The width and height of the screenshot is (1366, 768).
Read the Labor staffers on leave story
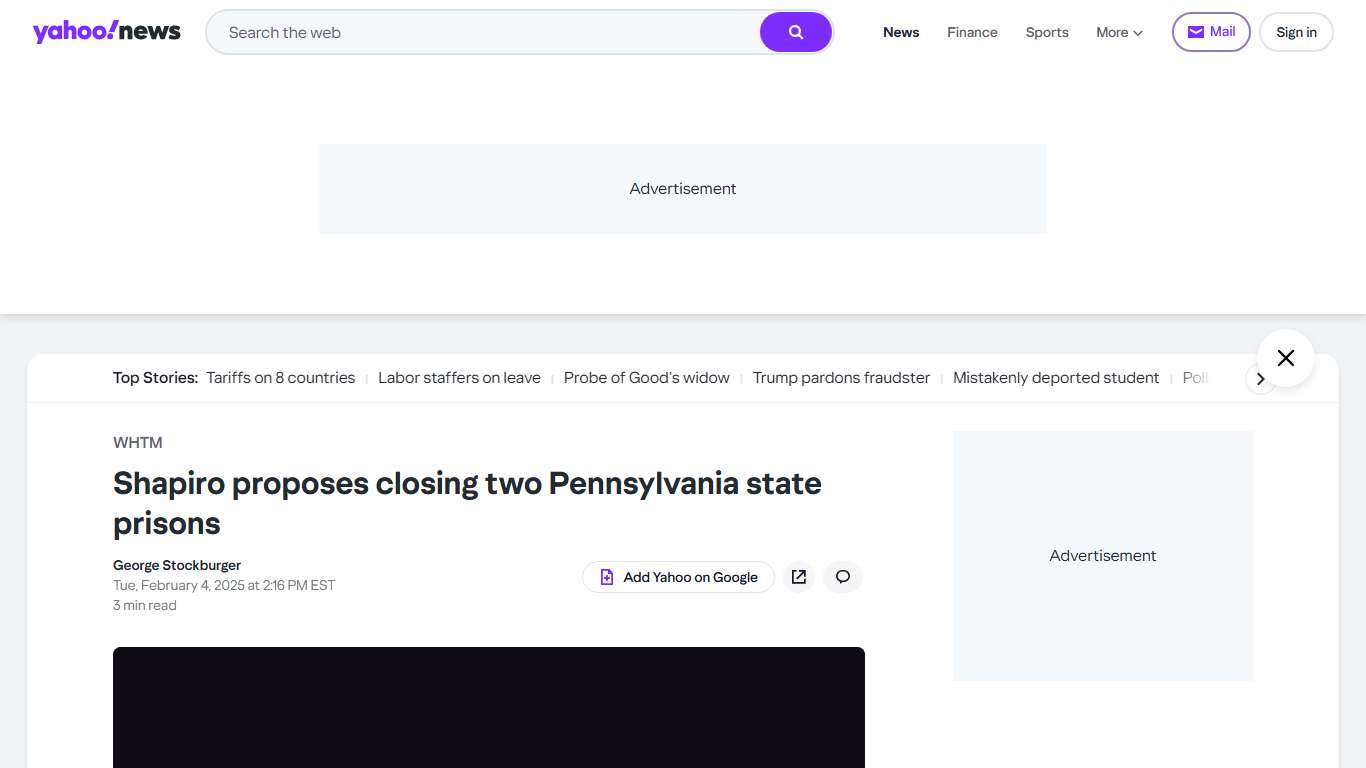coord(459,378)
